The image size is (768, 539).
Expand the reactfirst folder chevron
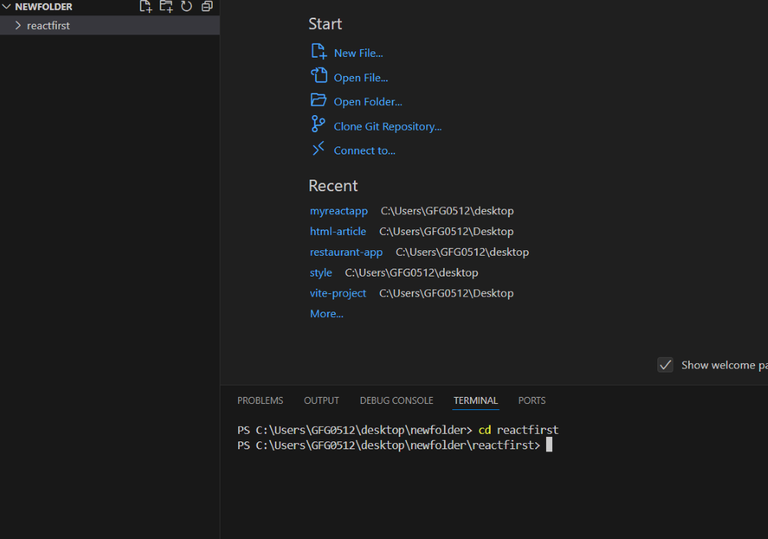coord(18,25)
